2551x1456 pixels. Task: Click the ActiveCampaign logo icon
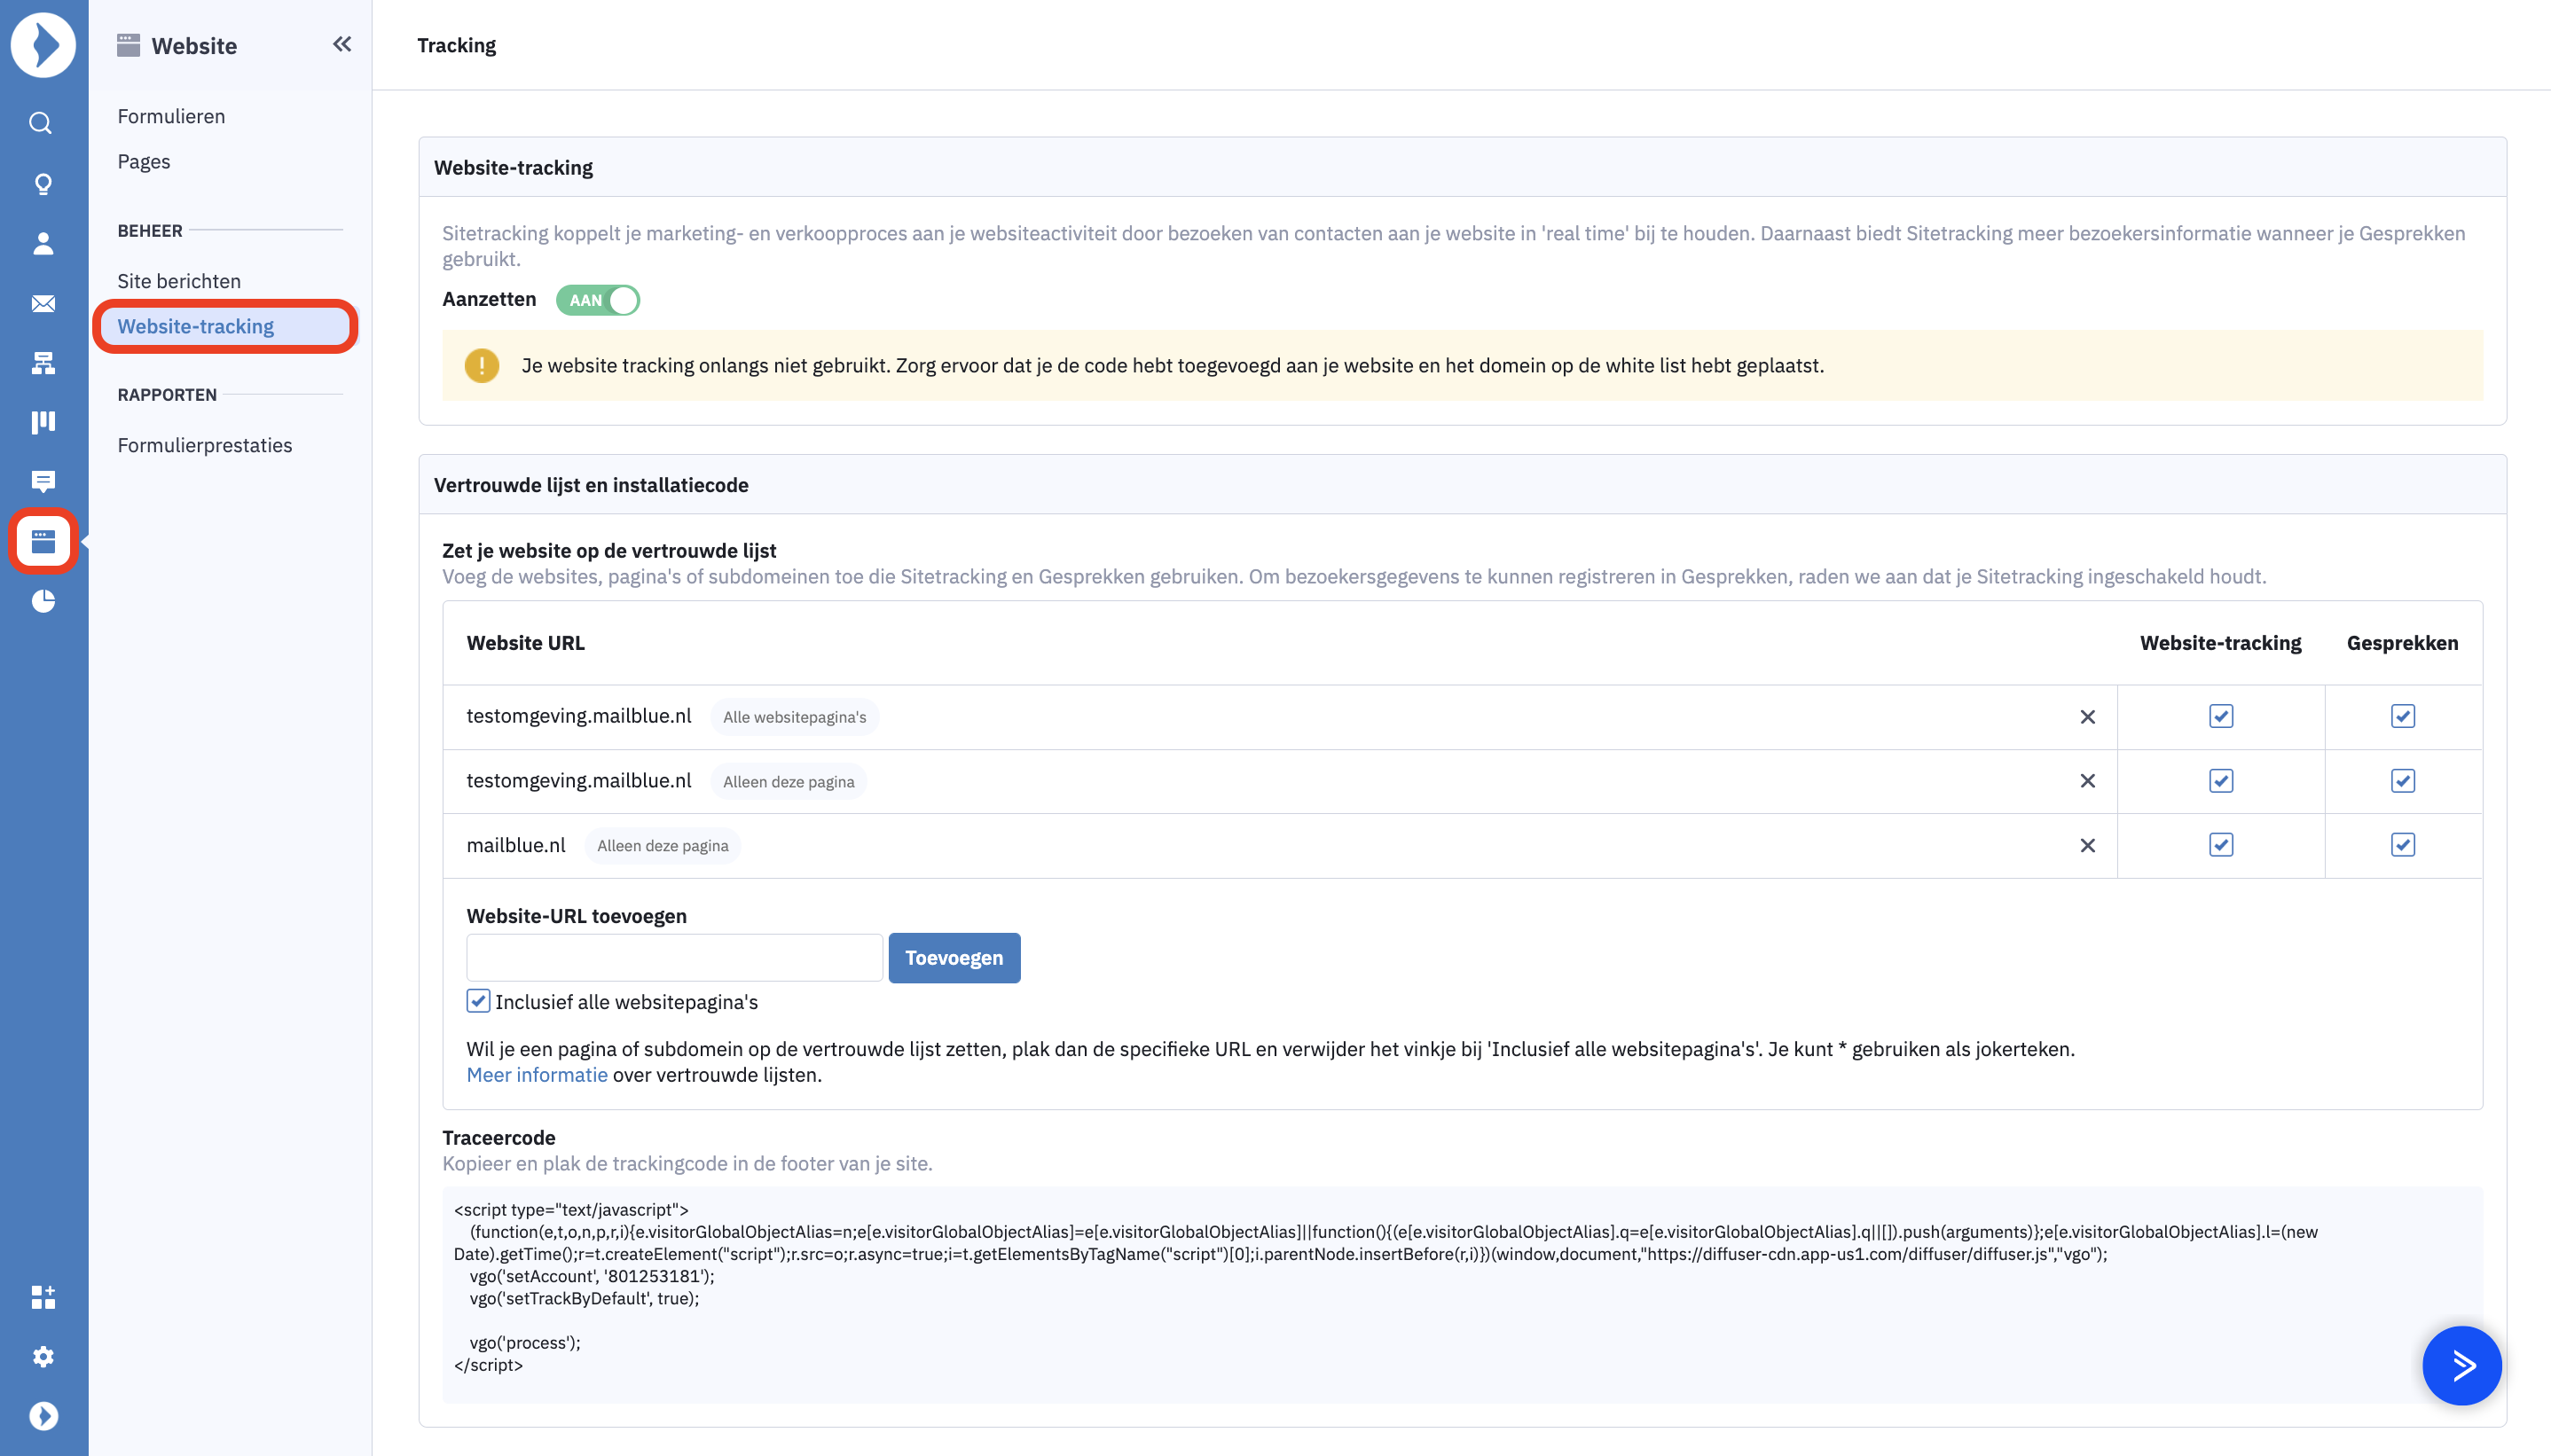(x=43, y=45)
